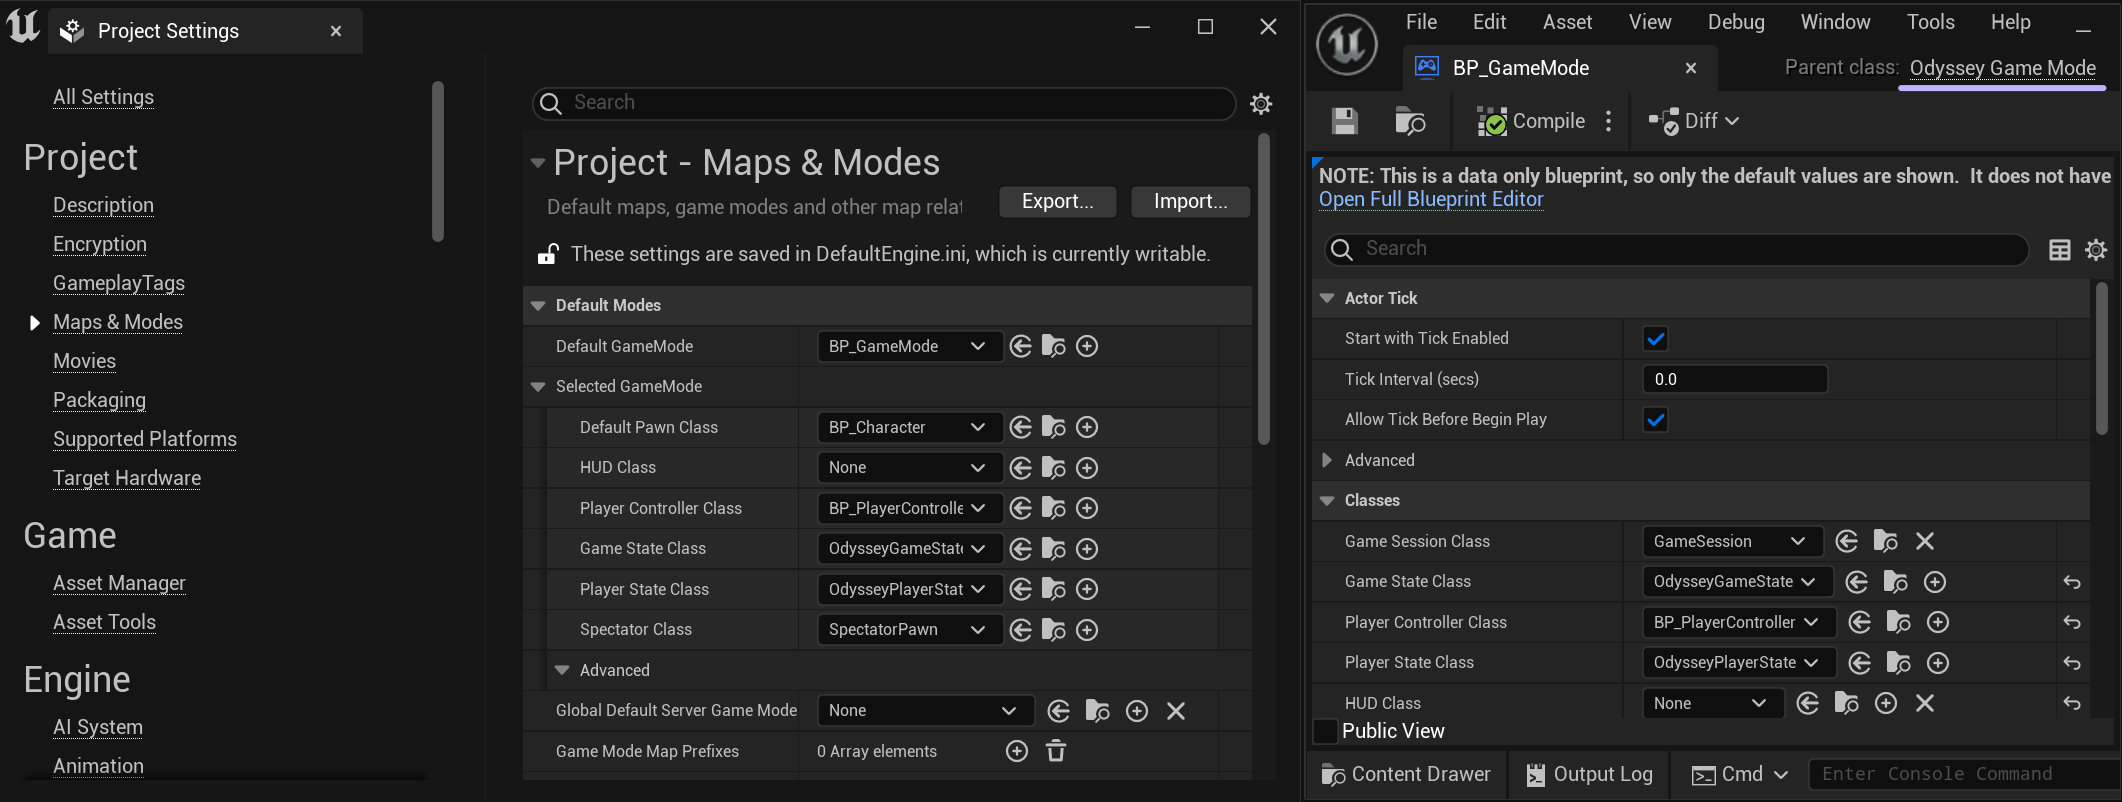Open the Asset menu
This screenshot has width=2122, height=802.
[1567, 22]
